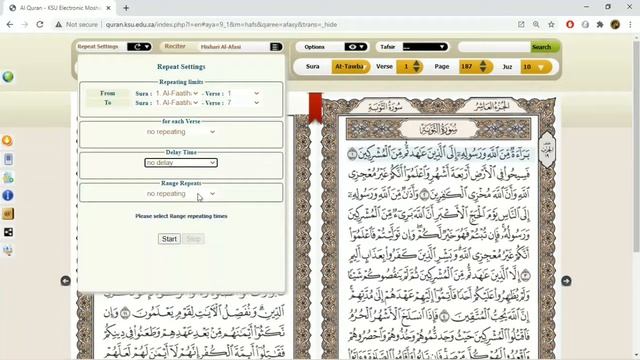
Task: Click verse 1 end marker in page
Action: point(352,154)
